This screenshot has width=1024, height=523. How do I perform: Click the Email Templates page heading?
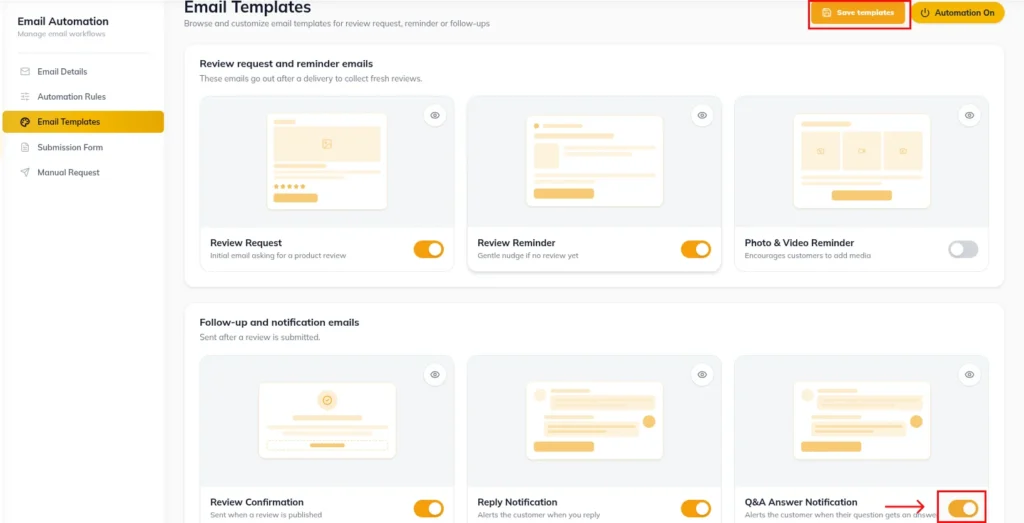click(x=248, y=8)
